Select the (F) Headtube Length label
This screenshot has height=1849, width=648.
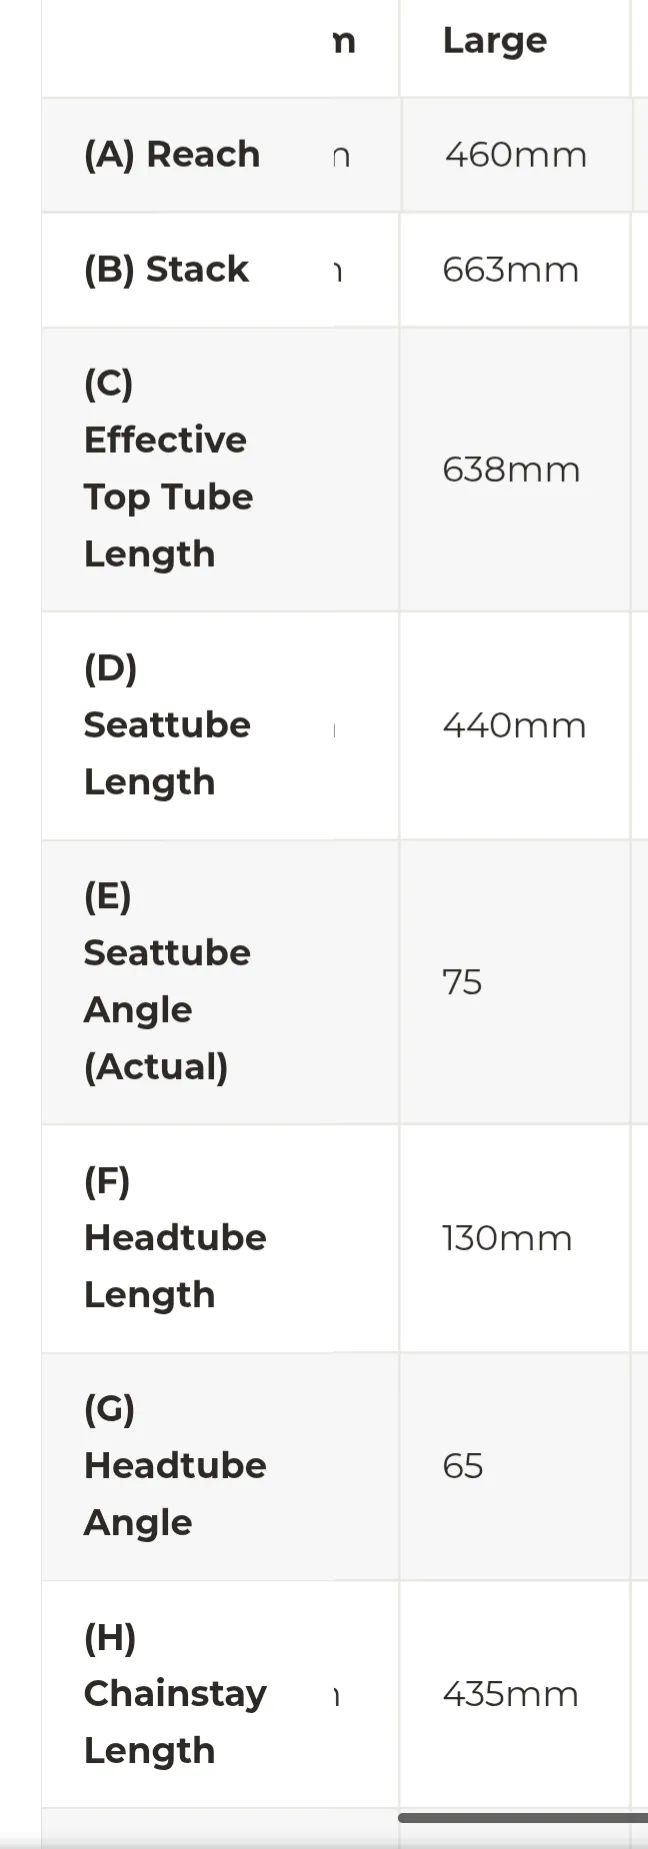[175, 1238]
